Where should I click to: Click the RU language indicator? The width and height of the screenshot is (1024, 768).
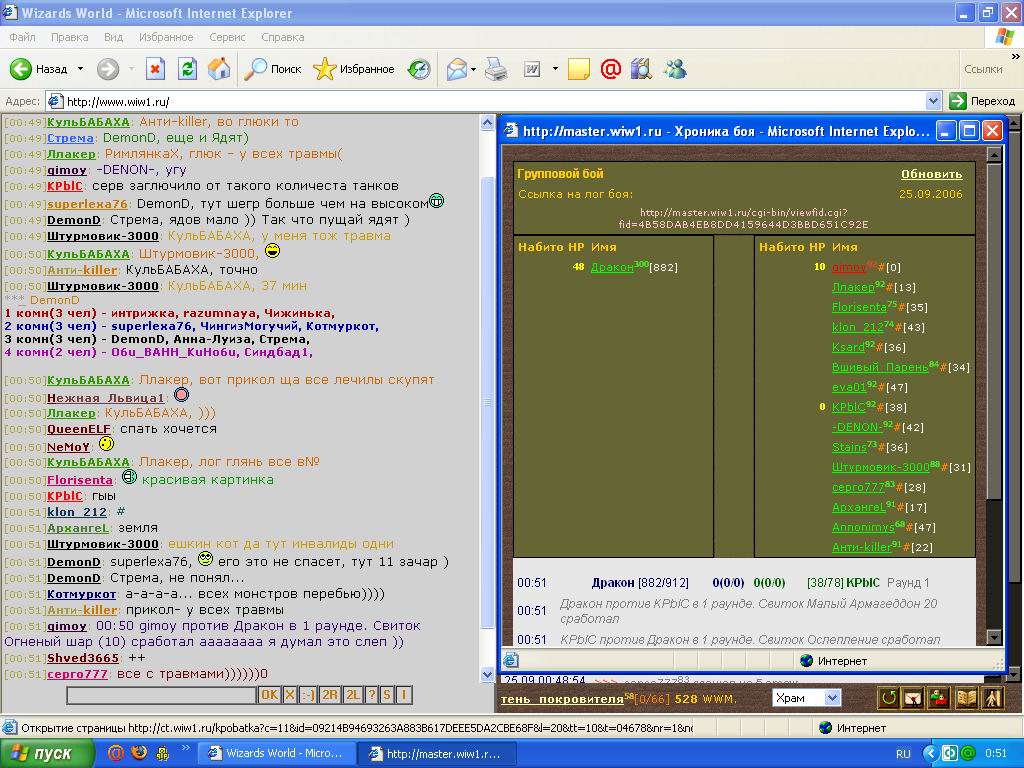903,754
